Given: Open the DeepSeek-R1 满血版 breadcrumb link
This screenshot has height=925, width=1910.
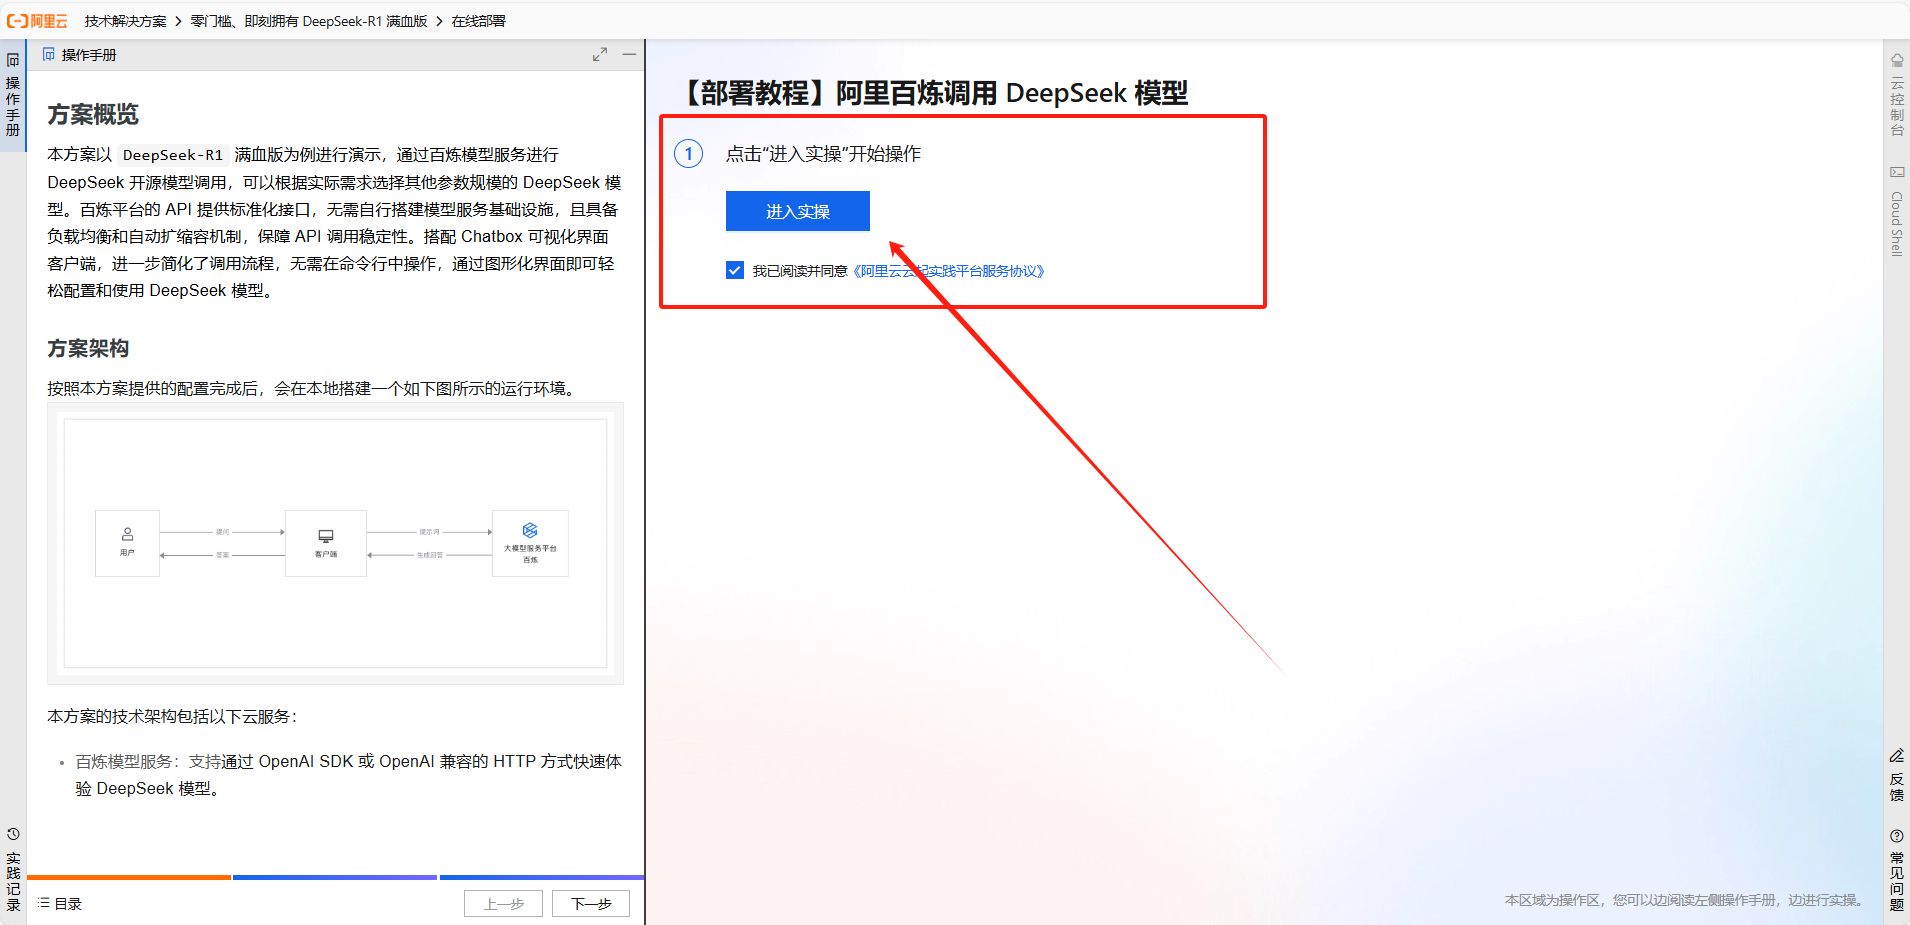Looking at the screenshot, I should tap(309, 21).
